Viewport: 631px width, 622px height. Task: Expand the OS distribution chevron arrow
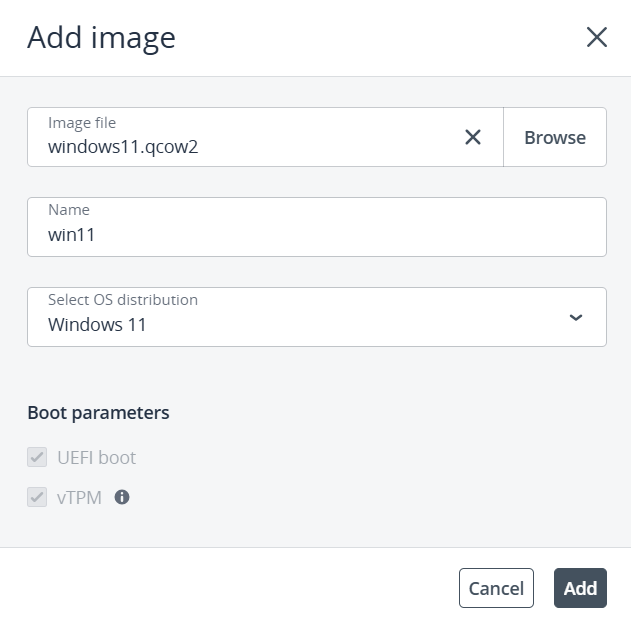click(576, 317)
